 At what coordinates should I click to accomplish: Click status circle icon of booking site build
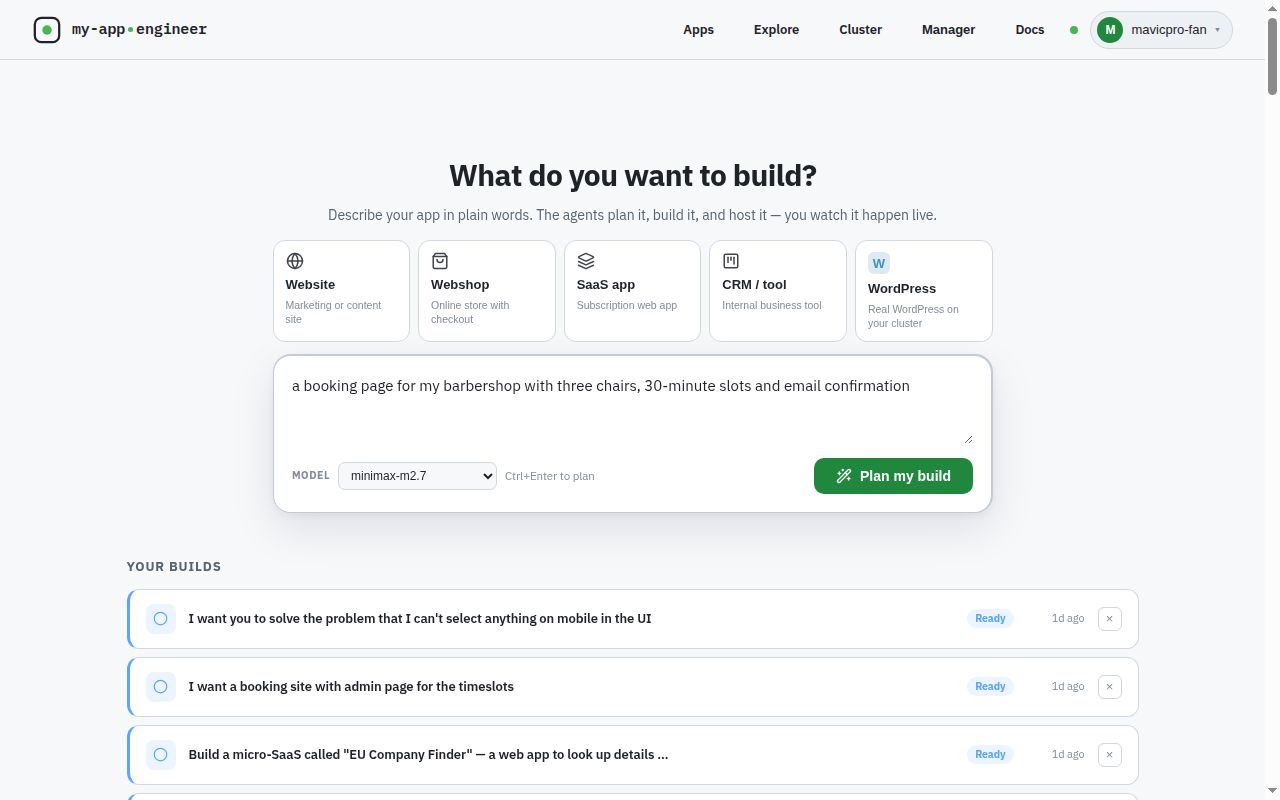pos(160,687)
